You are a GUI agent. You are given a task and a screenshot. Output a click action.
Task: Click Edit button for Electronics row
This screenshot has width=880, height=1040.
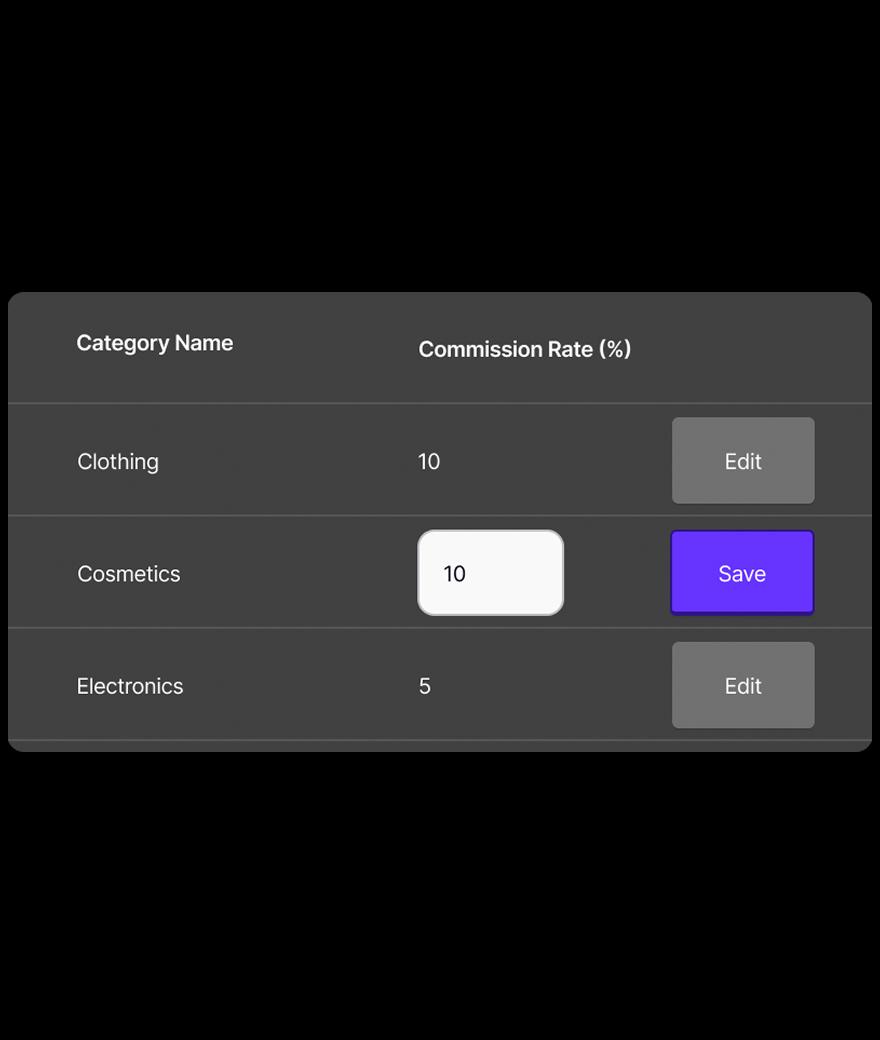tap(743, 686)
